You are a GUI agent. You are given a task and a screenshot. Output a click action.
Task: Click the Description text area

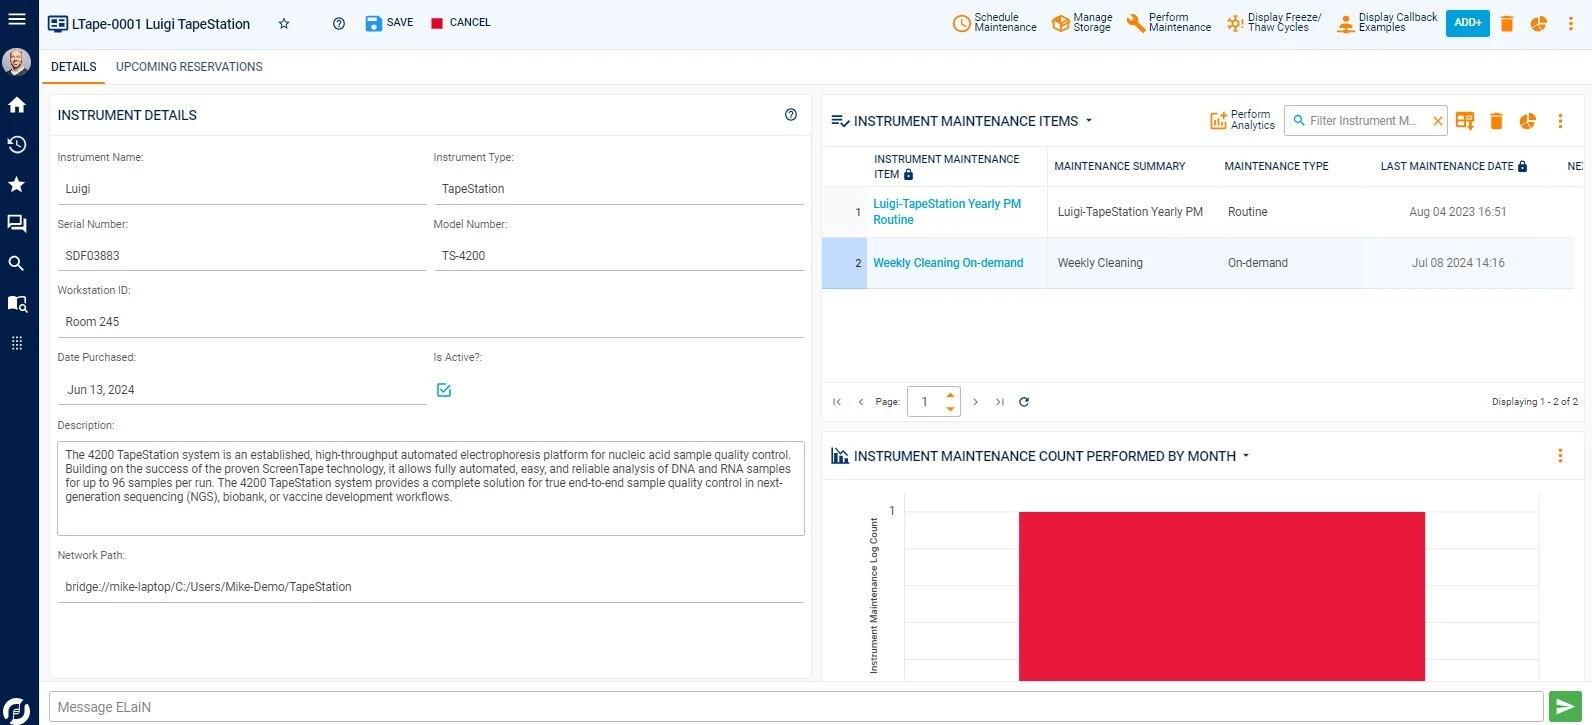click(x=431, y=488)
